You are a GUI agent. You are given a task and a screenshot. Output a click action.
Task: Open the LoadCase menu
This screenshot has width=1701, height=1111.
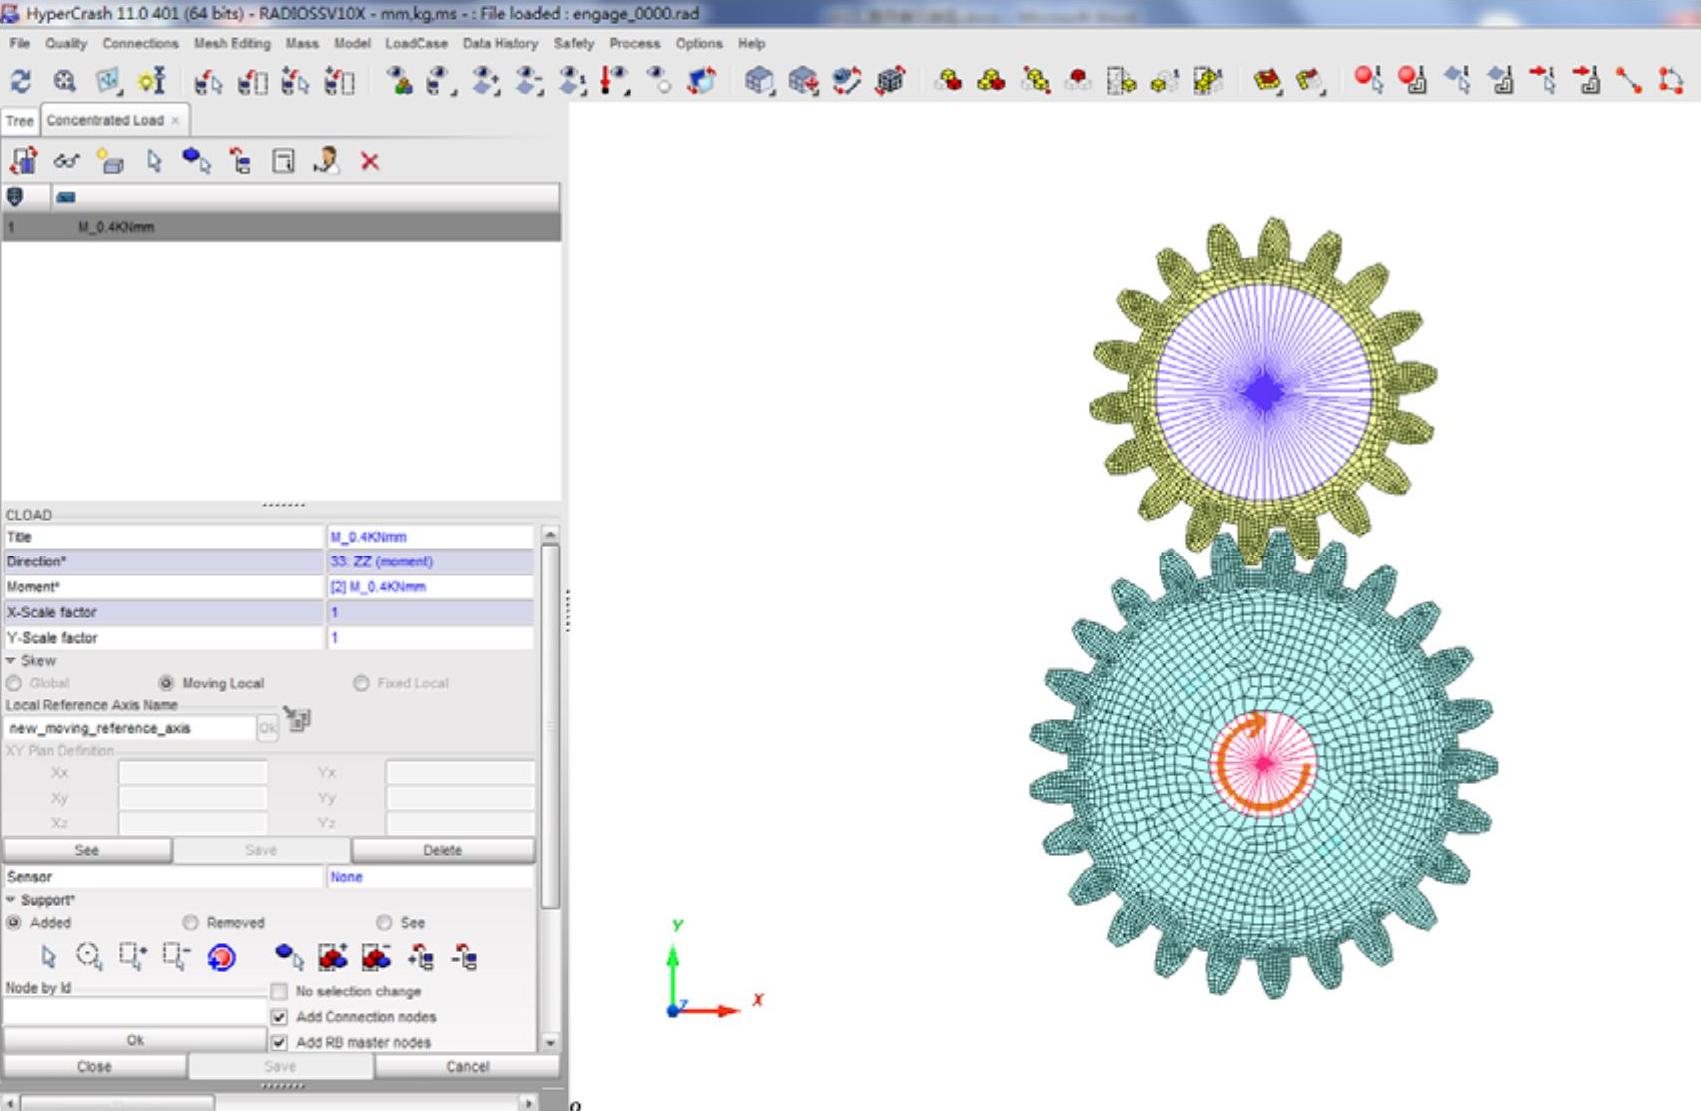pos(416,43)
